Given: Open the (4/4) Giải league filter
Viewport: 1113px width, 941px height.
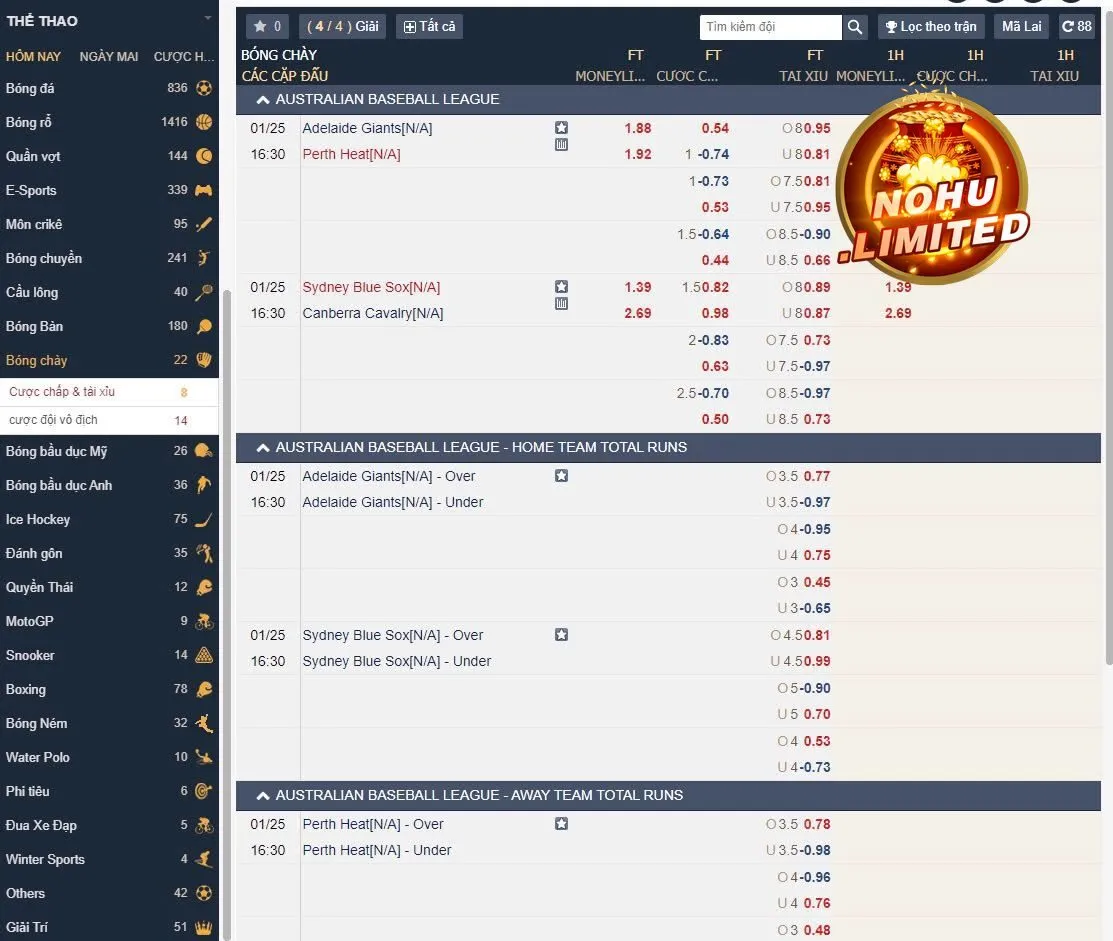Looking at the screenshot, I should [x=343, y=26].
